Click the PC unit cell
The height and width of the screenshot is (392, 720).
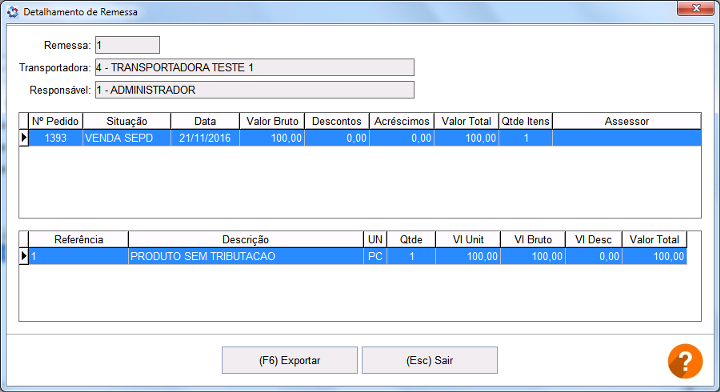(375, 256)
